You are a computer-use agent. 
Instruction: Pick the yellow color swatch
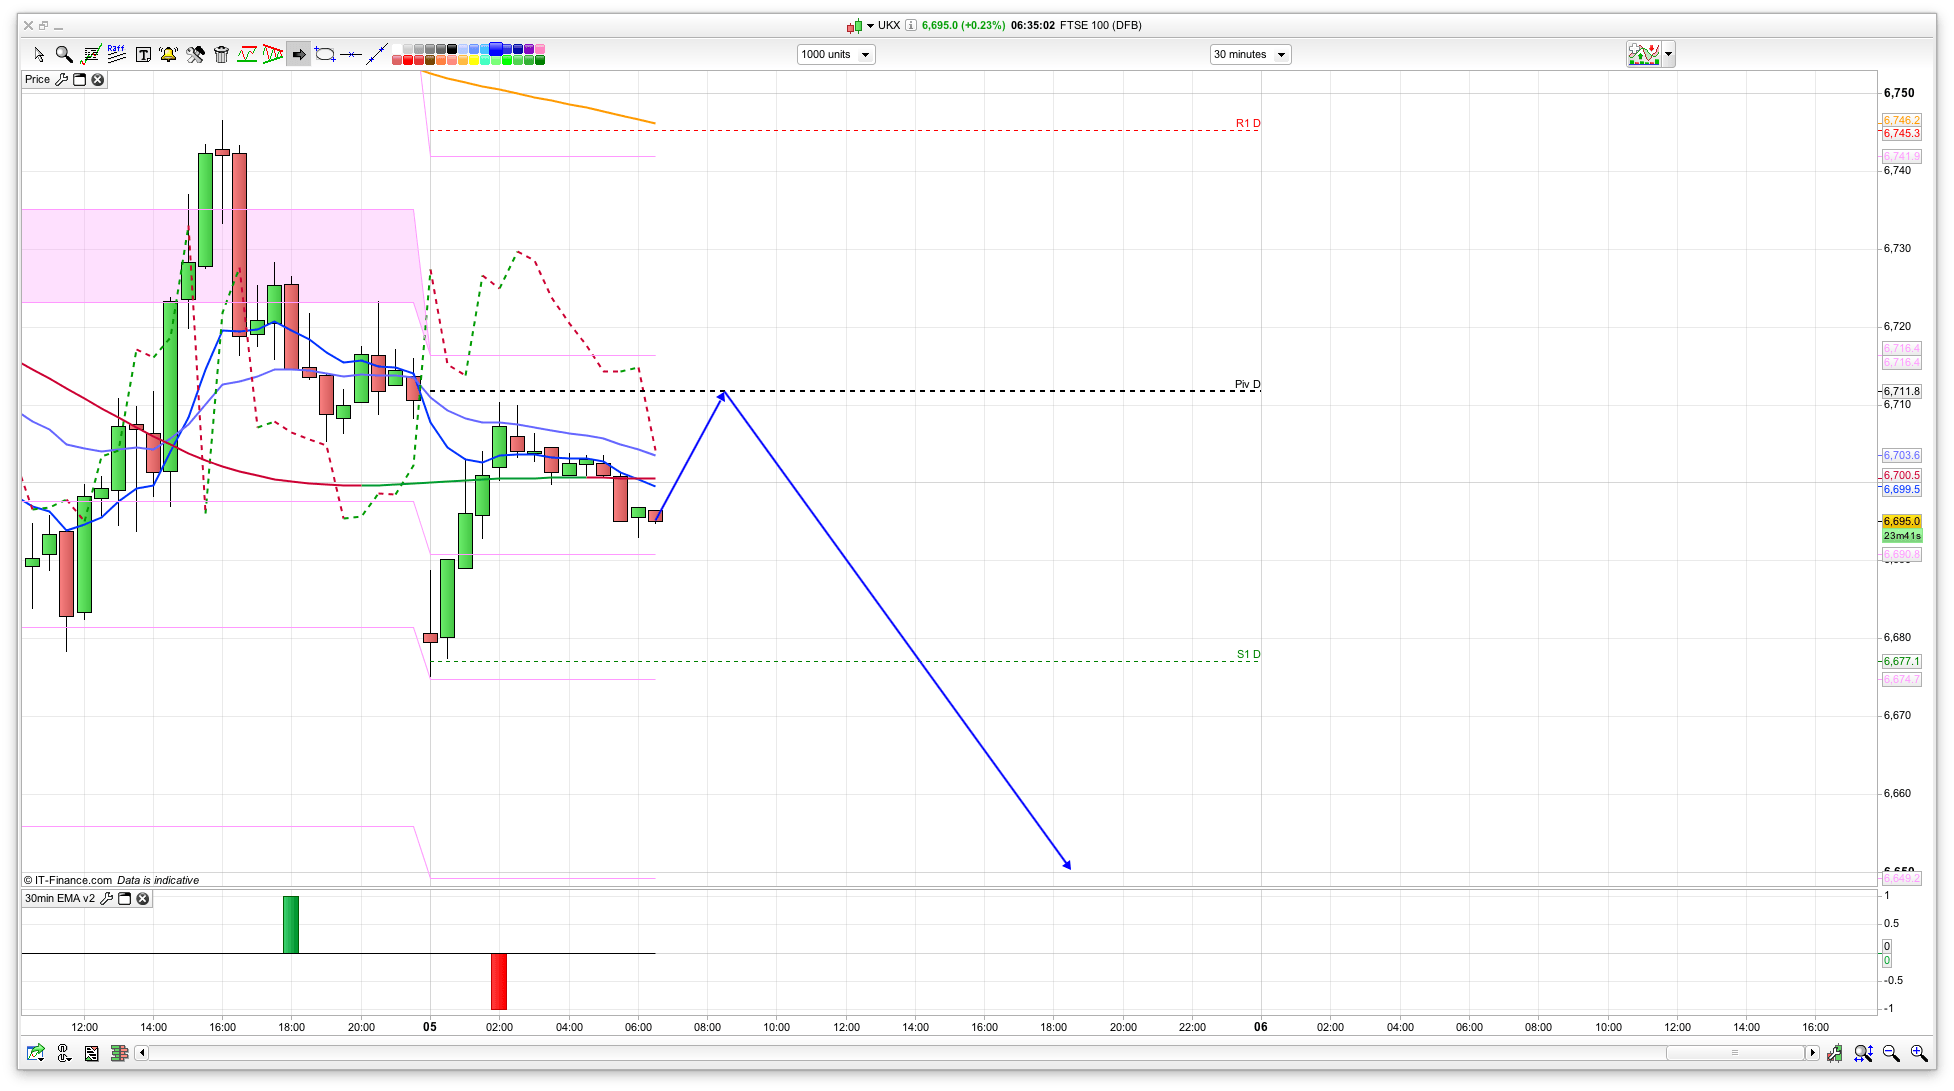point(473,60)
